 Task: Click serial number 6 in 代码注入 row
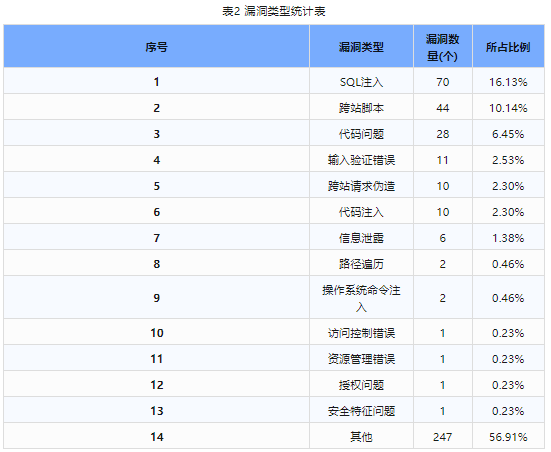(x=156, y=212)
